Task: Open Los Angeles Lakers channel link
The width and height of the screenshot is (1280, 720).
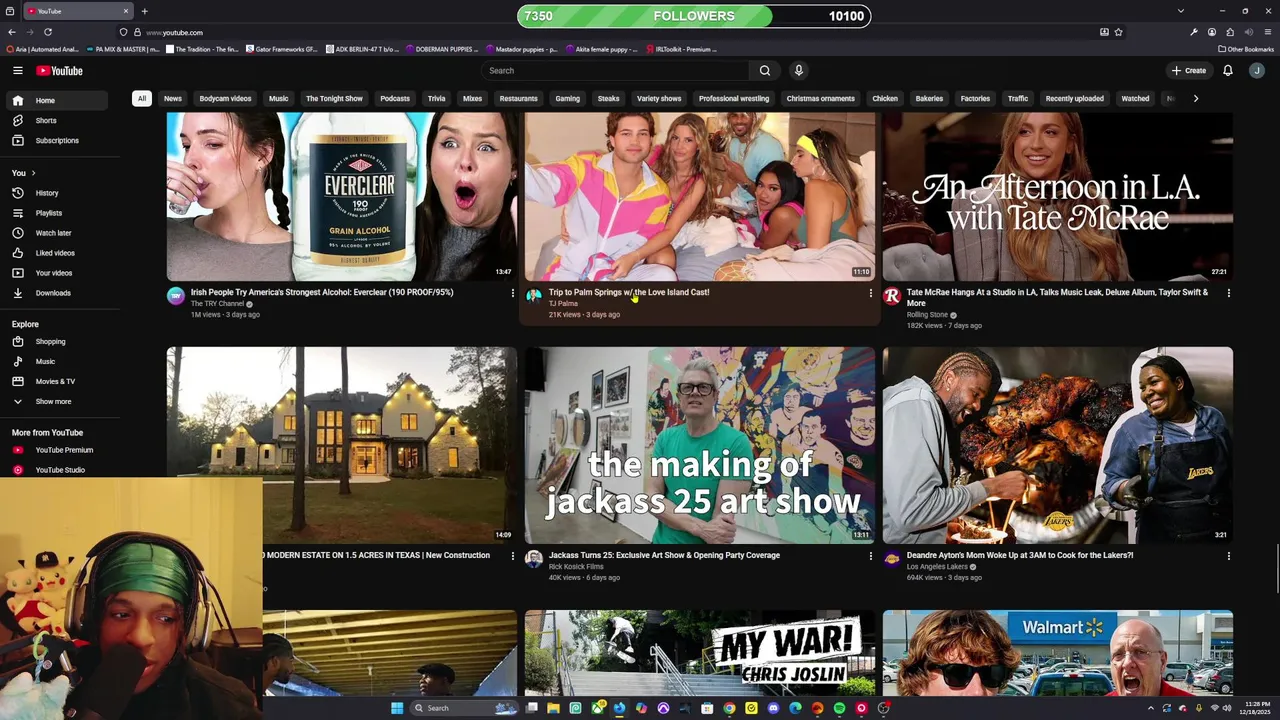Action: pyautogui.click(x=937, y=567)
